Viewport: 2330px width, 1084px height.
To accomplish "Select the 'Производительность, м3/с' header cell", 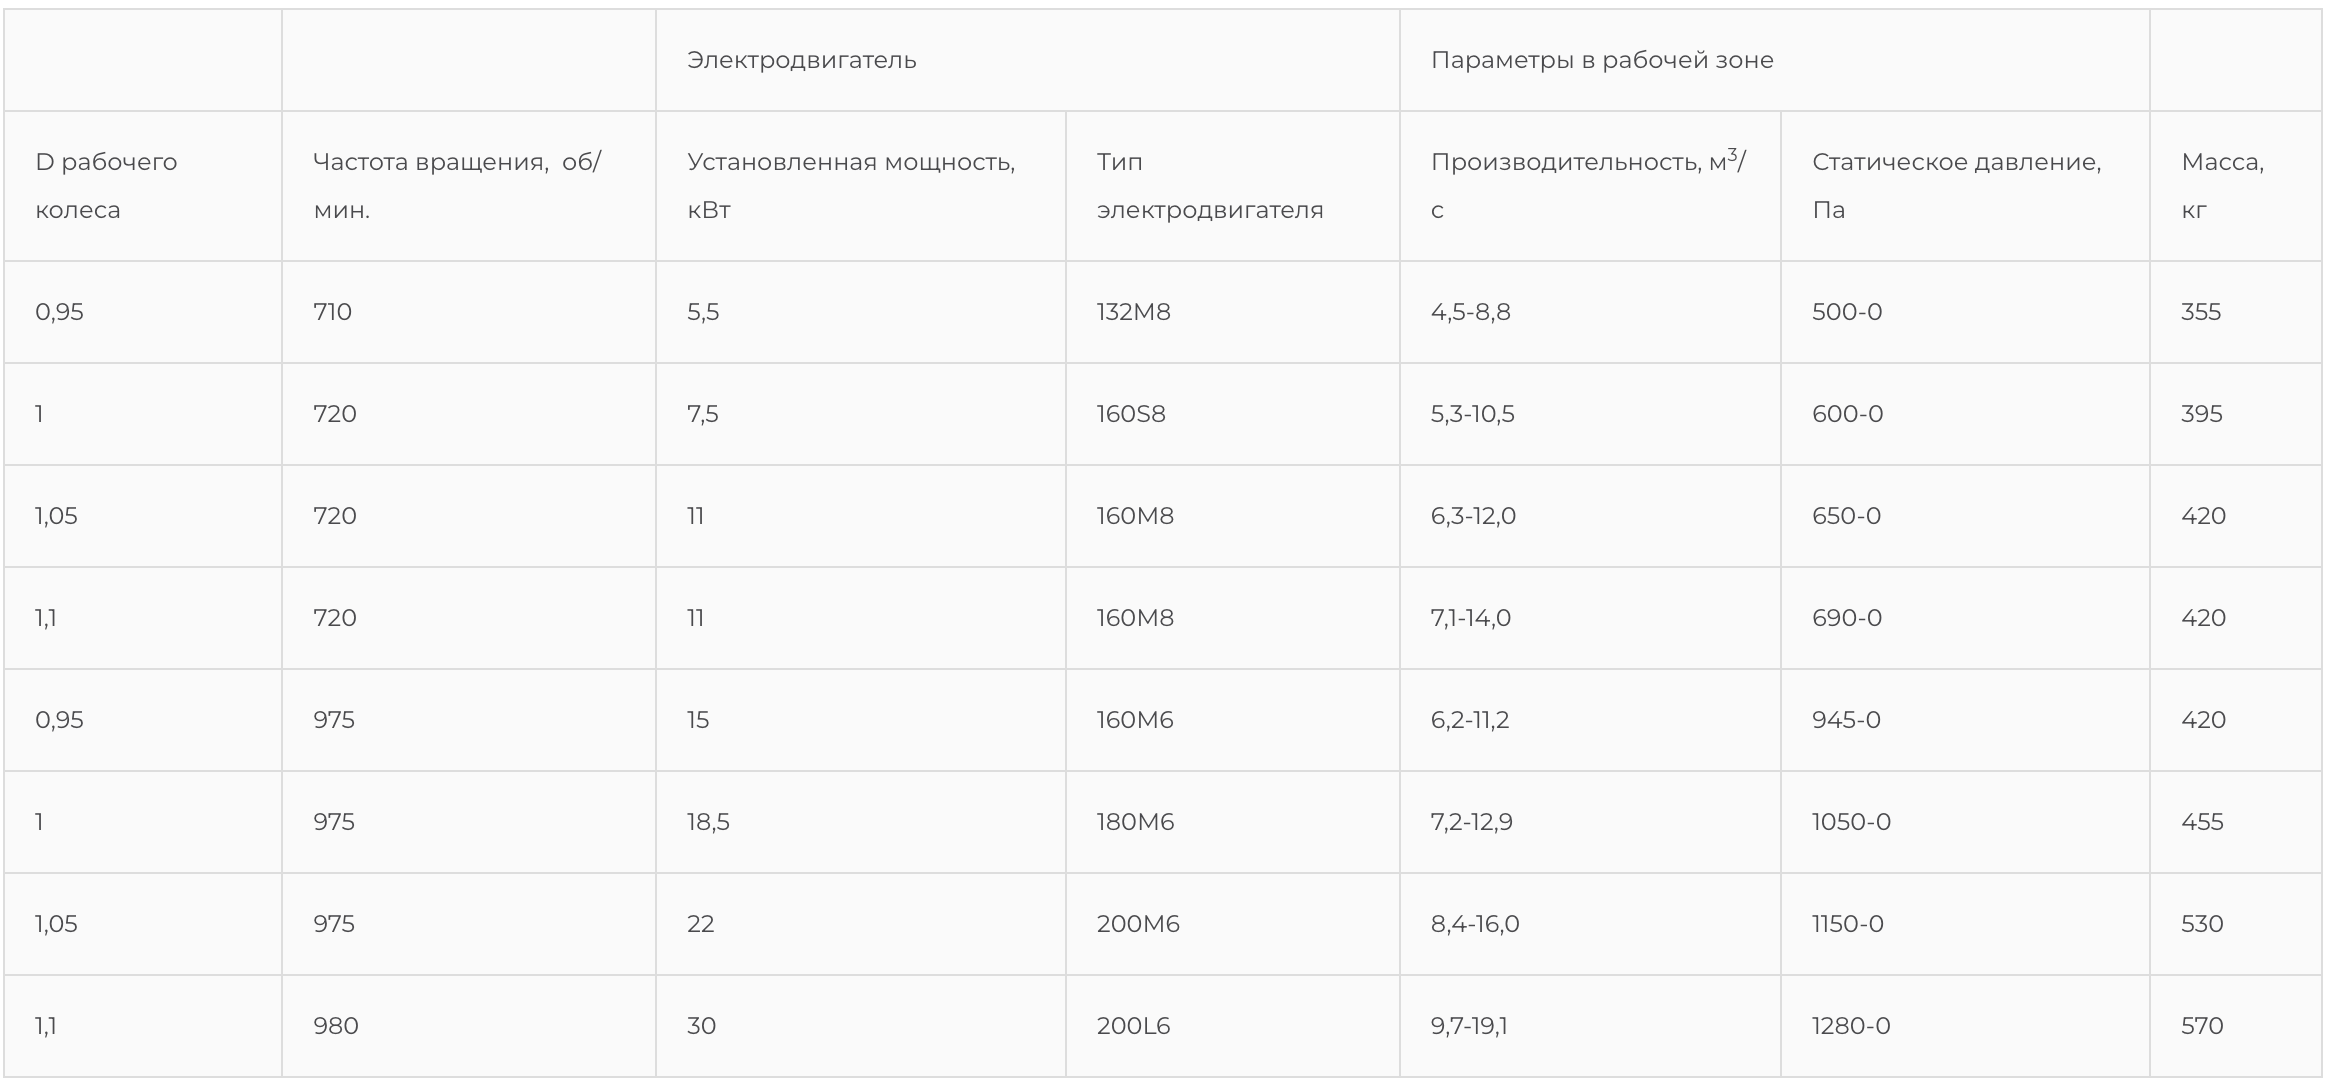I will click(x=1587, y=186).
